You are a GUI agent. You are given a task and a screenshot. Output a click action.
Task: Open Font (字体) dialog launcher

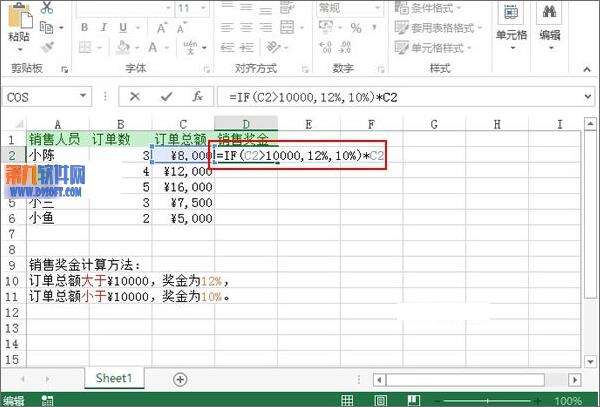[x=207, y=70]
